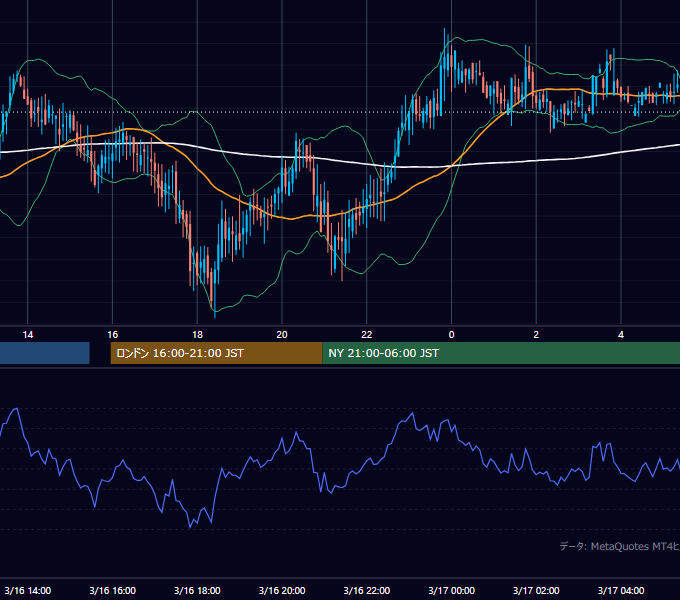Screen dimensions: 680x600
Task: Click the 3/17 02:00 date label
Action: [x=536, y=590]
